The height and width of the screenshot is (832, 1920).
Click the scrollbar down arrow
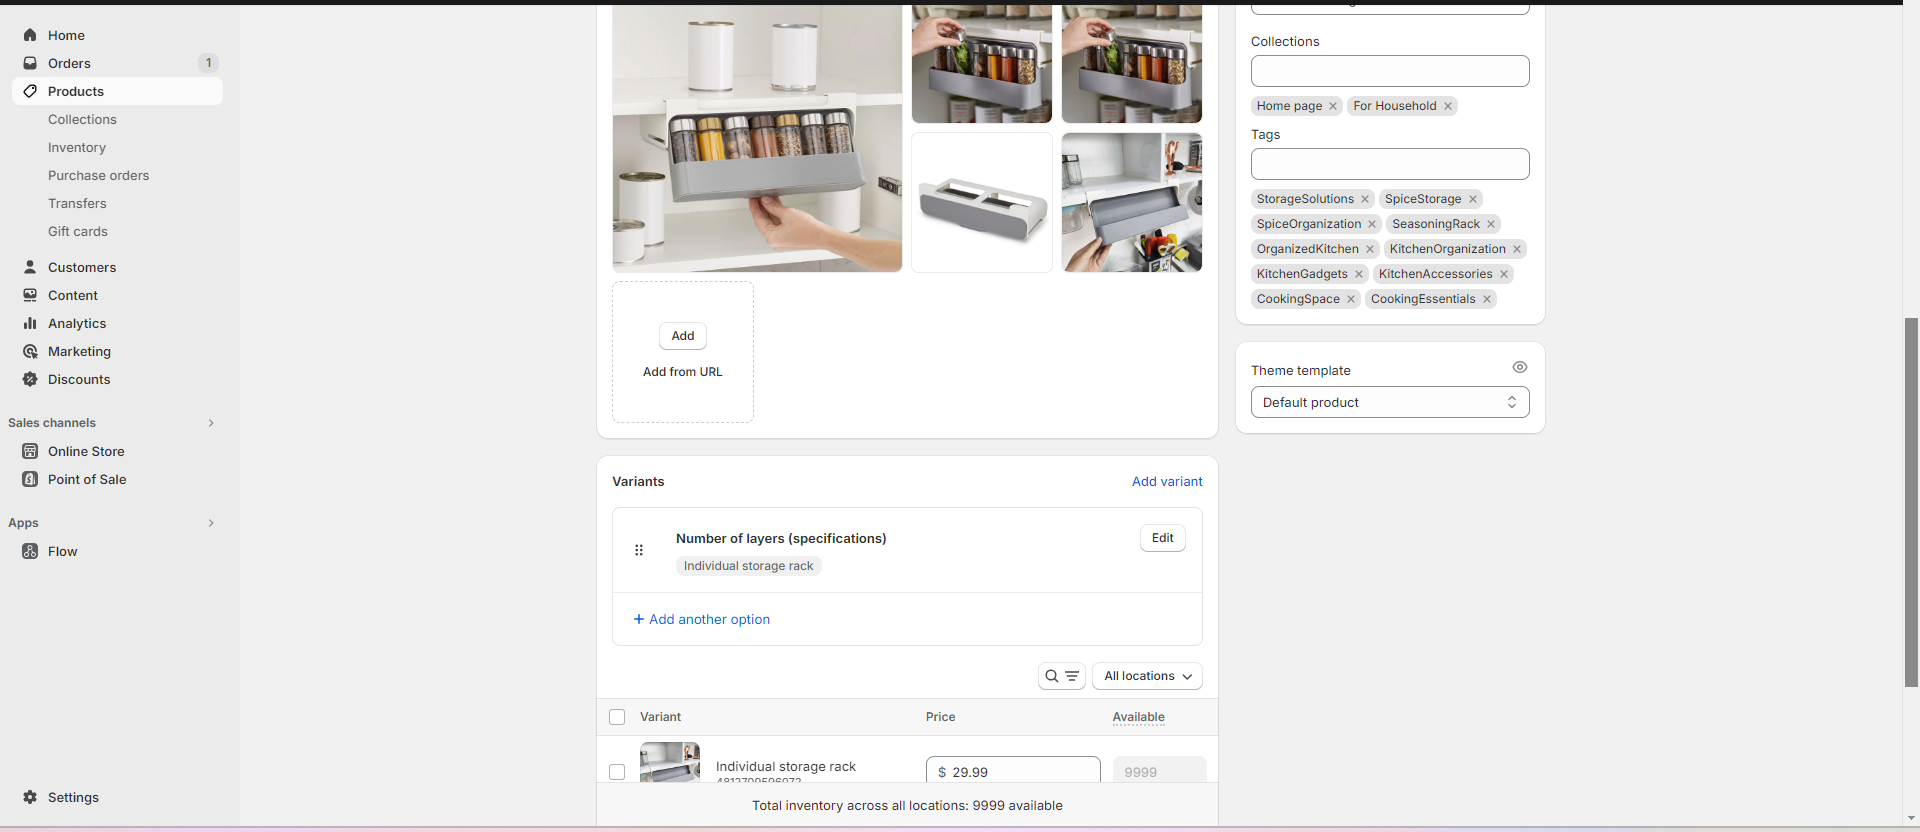(x=1911, y=818)
